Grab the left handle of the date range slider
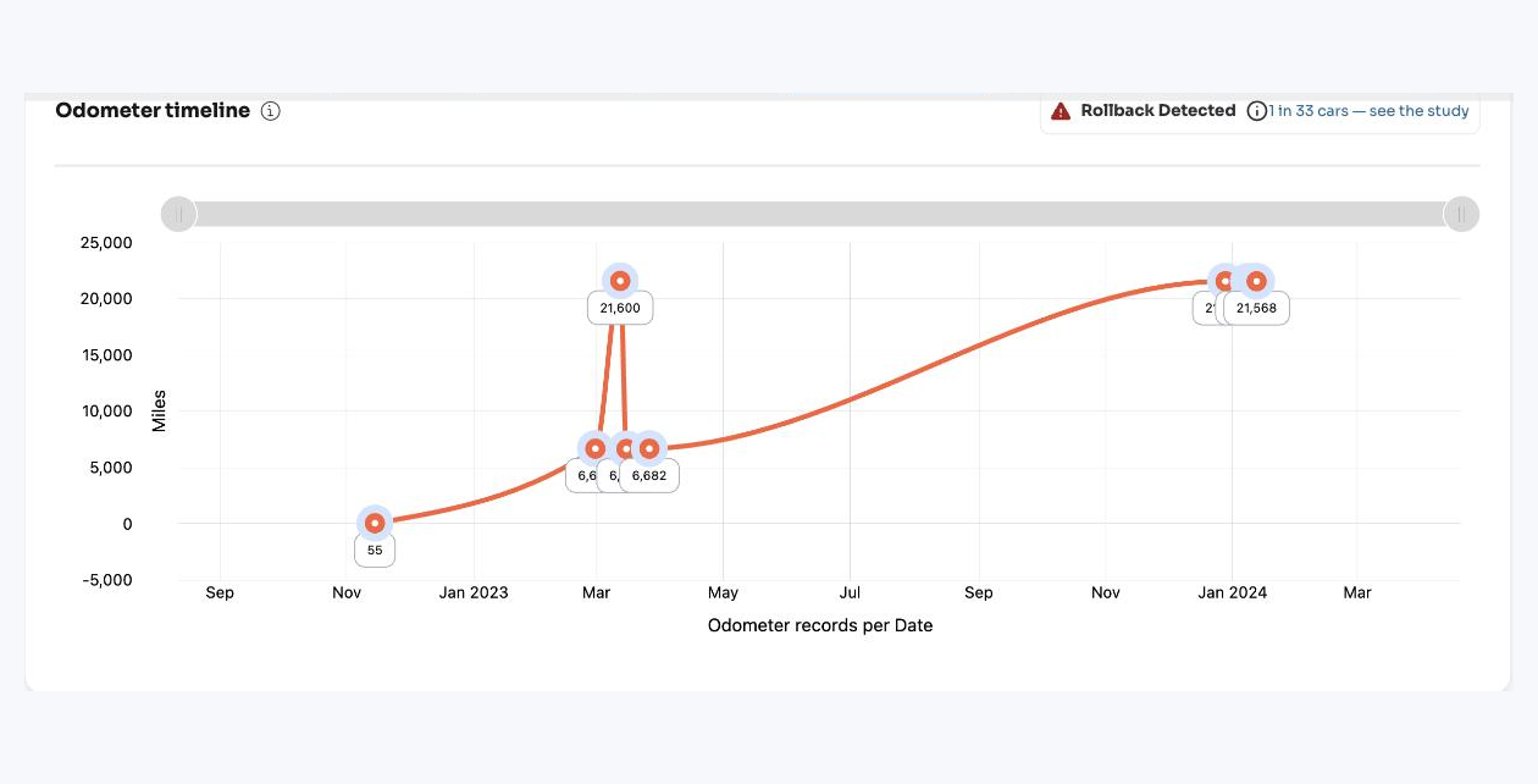This screenshot has height=784, width=1538. [x=179, y=214]
